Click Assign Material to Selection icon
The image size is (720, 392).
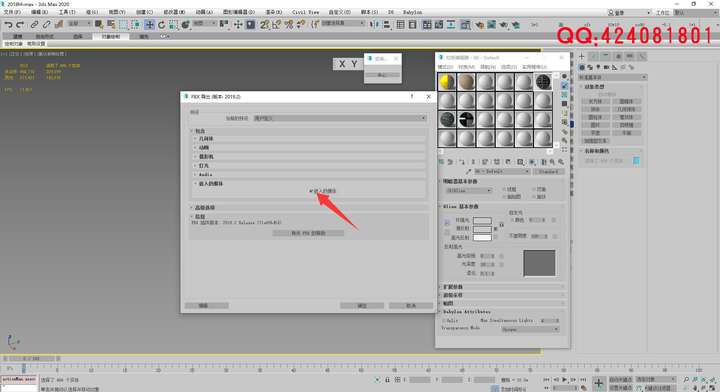click(461, 162)
